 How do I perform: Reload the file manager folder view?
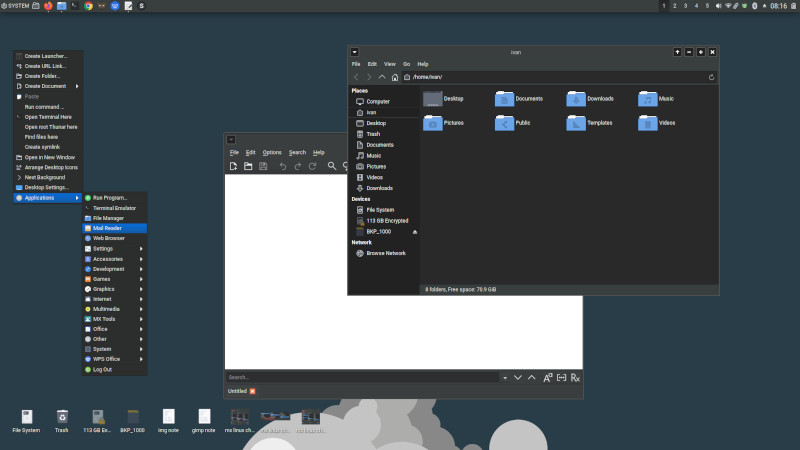pyautogui.click(x=711, y=77)
